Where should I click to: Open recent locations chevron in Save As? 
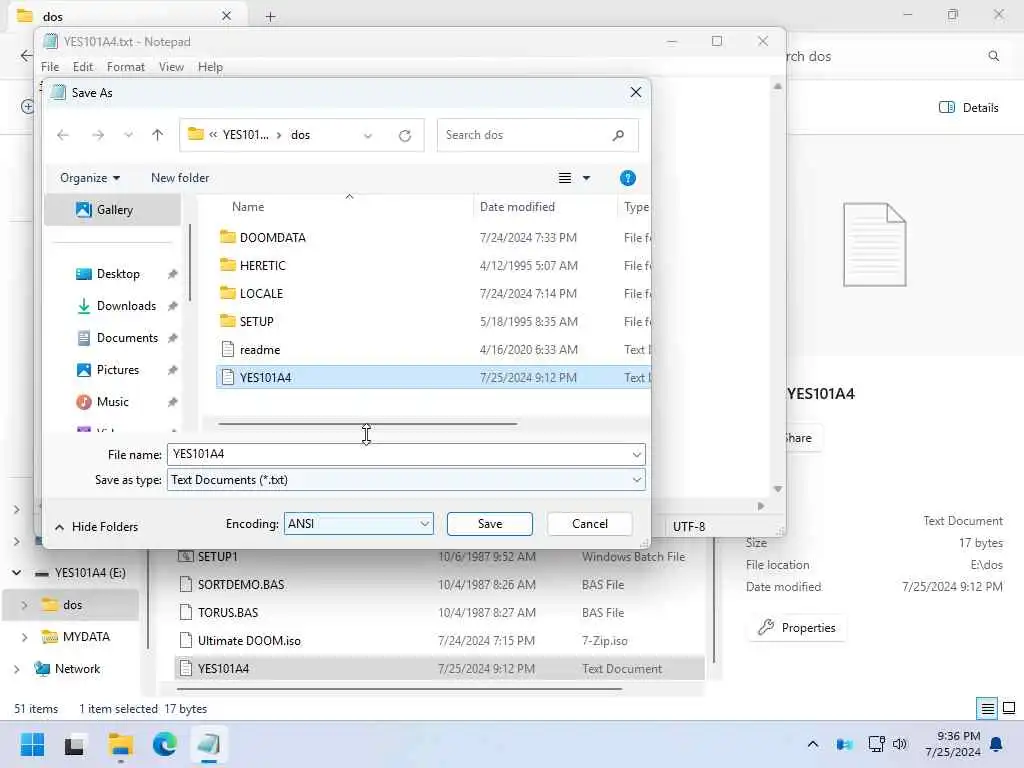tap(129, 135)
